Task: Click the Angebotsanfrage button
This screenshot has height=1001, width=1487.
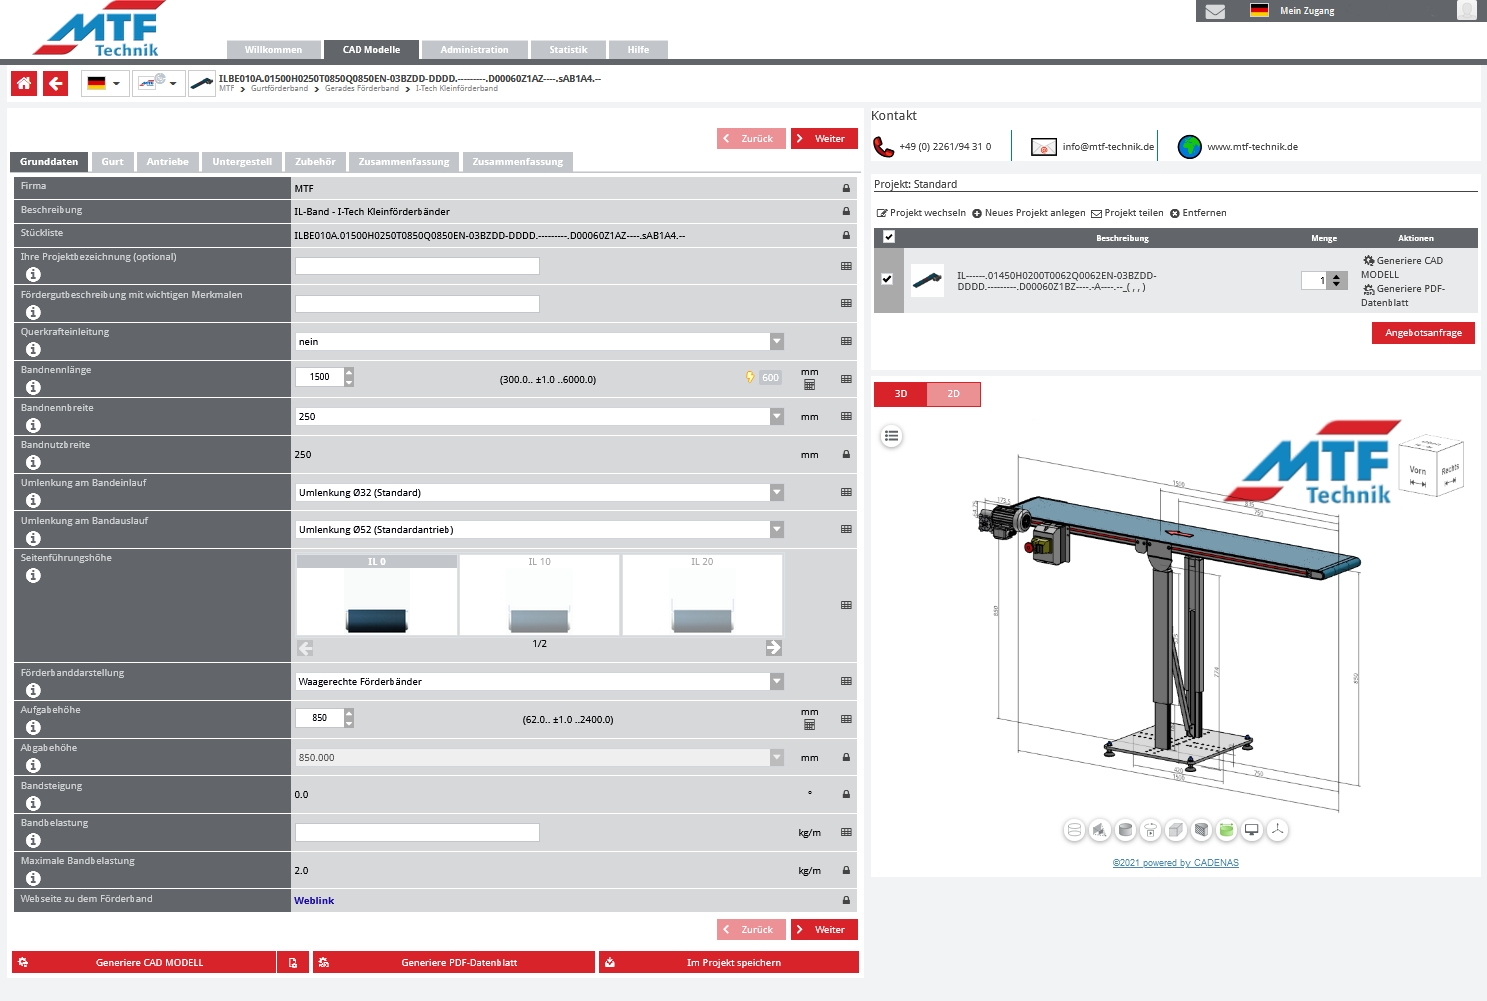Action: [1423, 333]
